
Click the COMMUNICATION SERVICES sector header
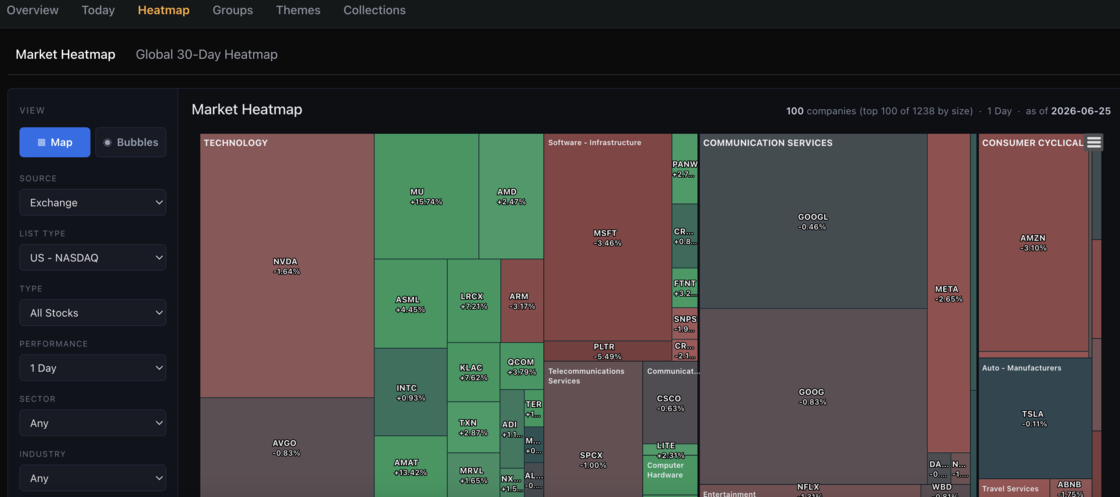(x=768, y=143)
